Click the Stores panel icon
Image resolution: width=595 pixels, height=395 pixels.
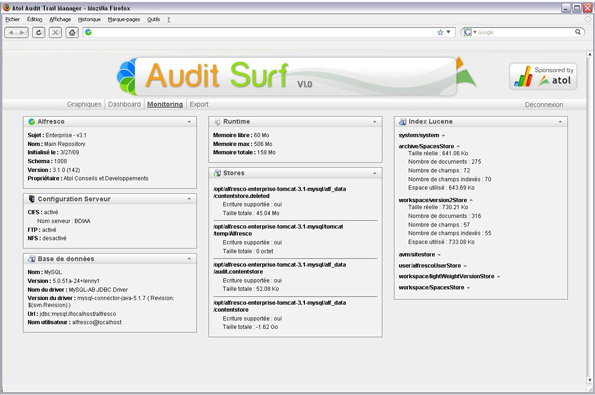[x=217, y=173]
